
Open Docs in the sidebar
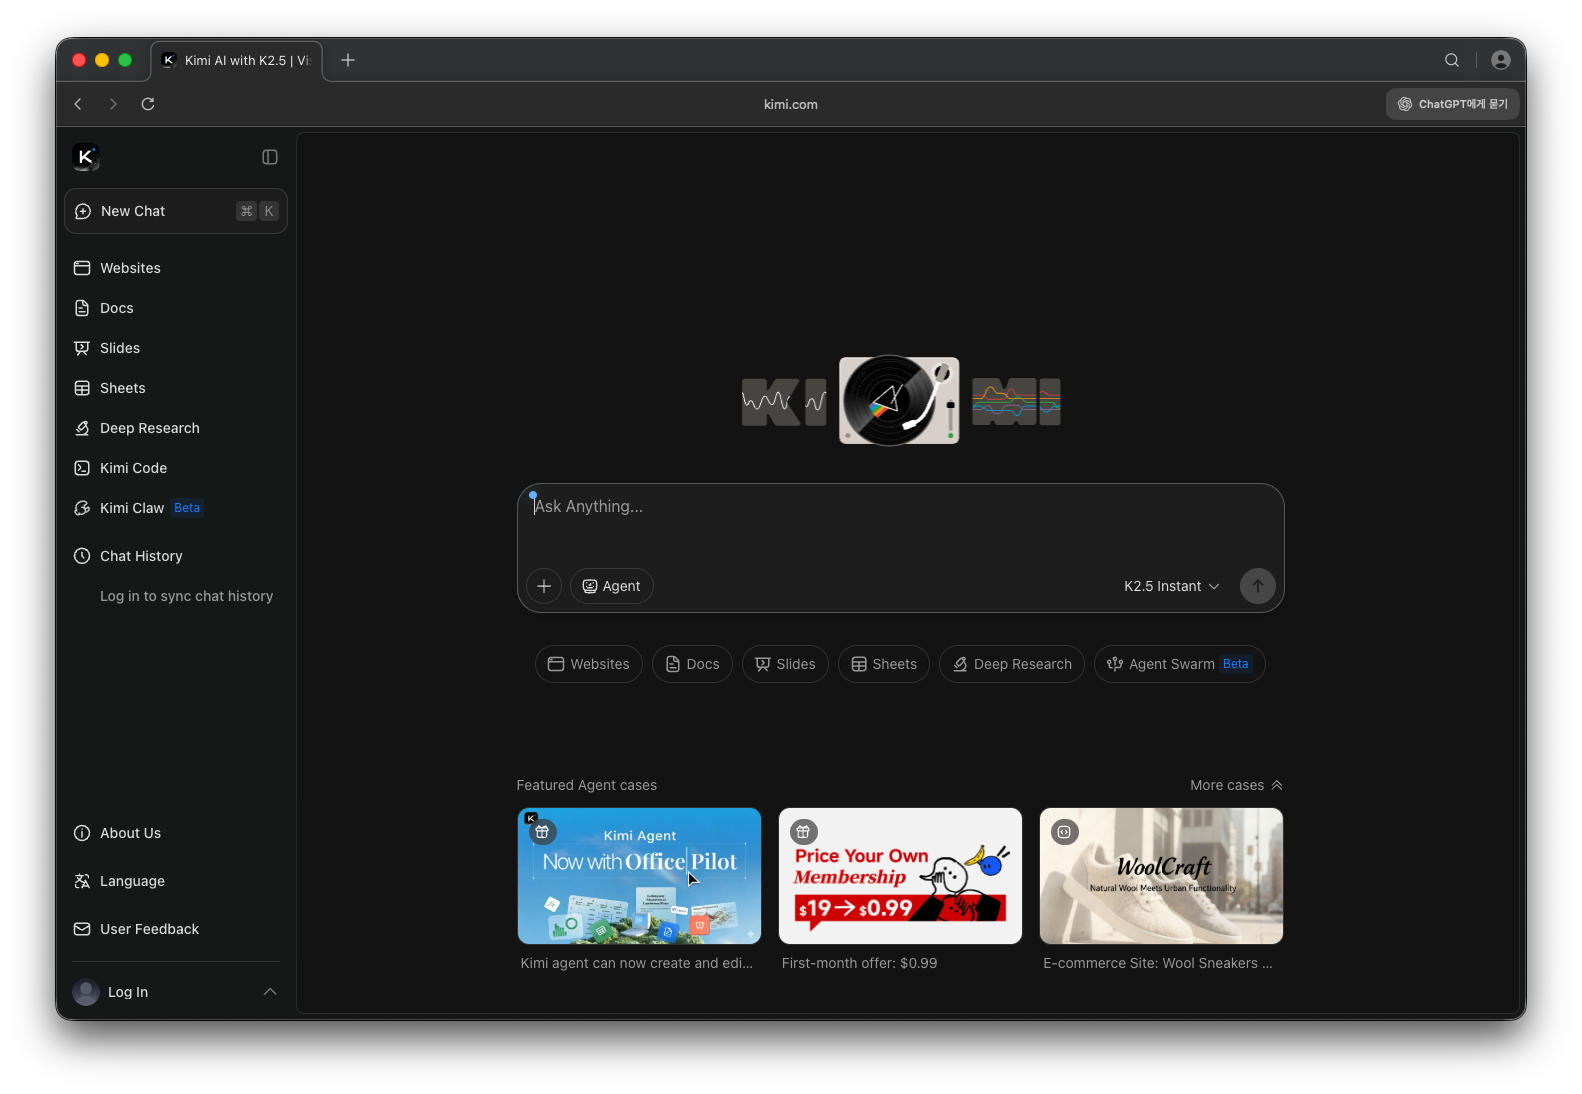[x=176, y=308]
